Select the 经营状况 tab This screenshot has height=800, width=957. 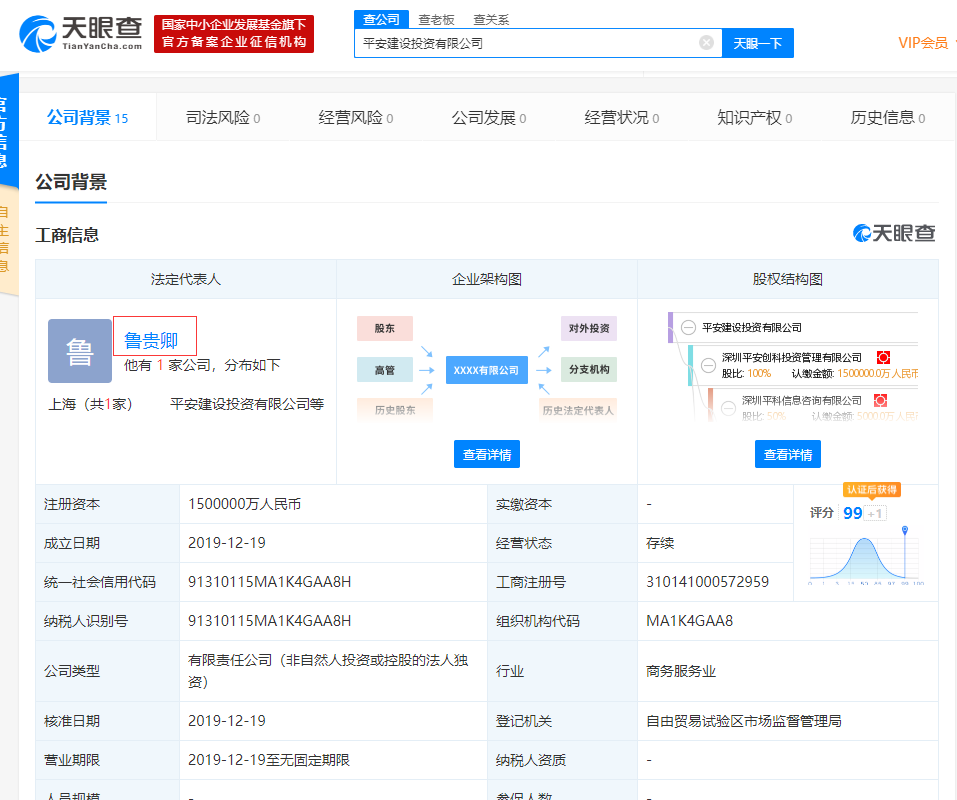[622, 118]
